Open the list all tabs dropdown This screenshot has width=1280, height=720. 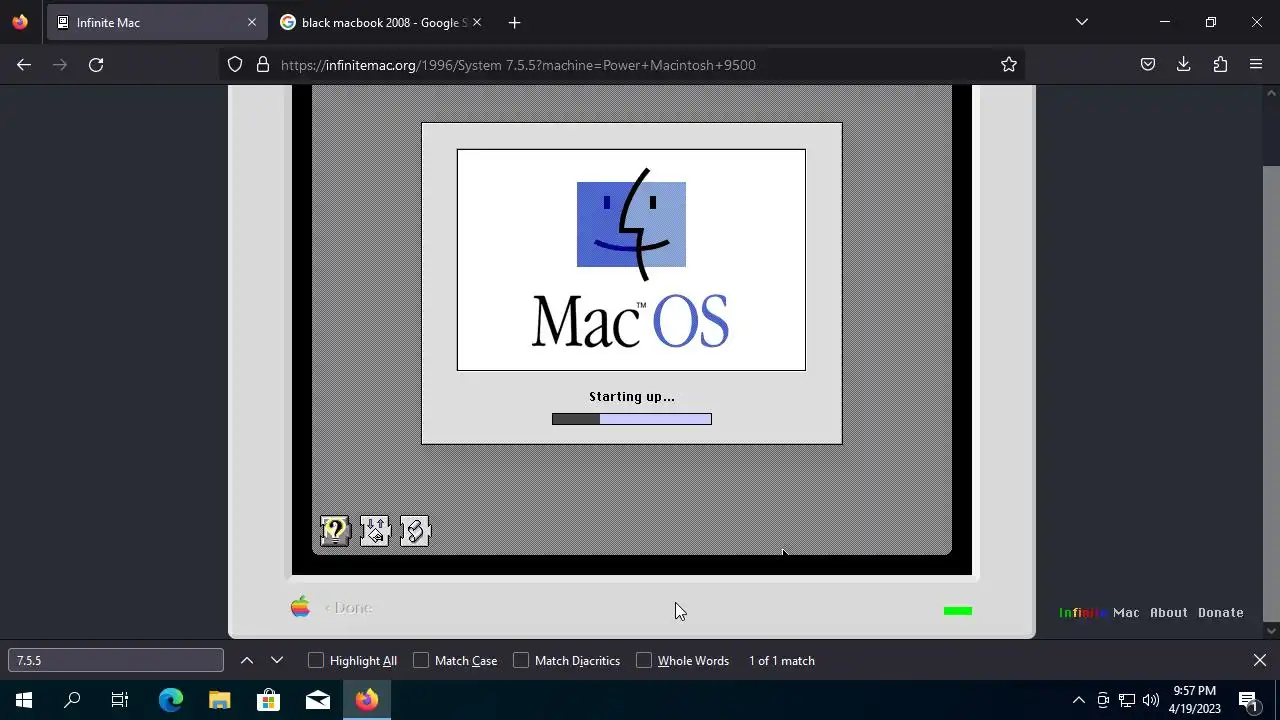pos(1081,22)
